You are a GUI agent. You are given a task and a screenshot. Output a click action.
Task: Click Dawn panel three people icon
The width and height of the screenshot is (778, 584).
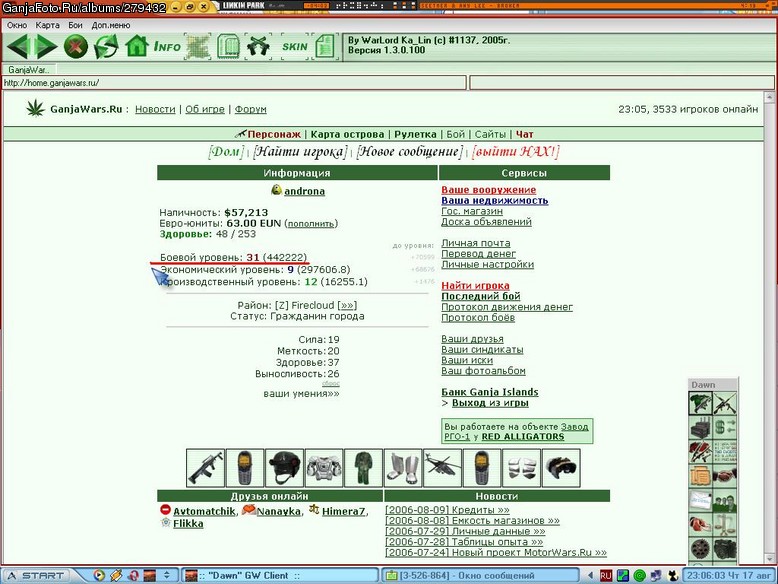click(x=724, y=500)
